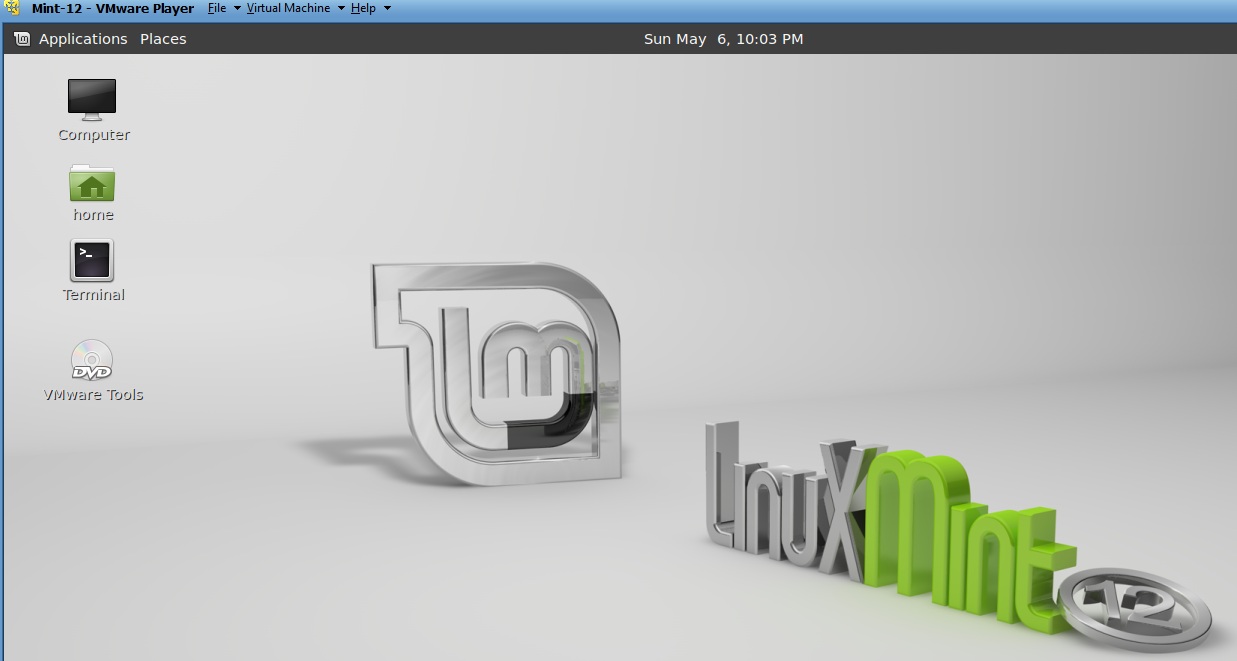Open the Applications menu

coord(83,39)
